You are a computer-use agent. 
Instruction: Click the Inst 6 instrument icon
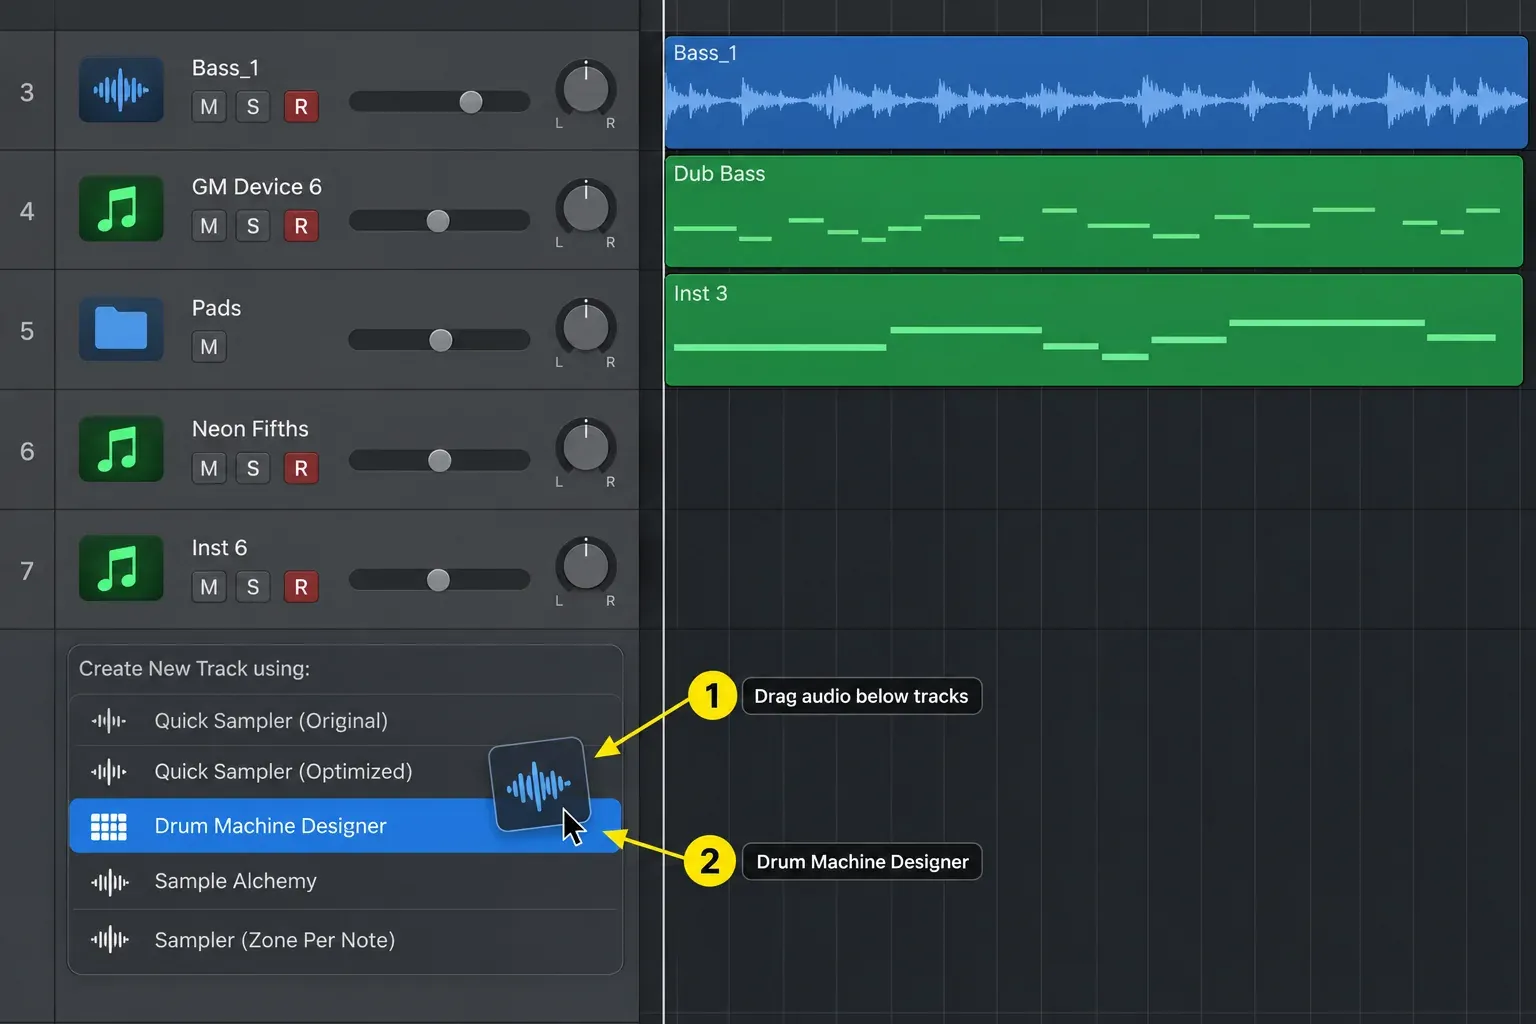(121, 568)
